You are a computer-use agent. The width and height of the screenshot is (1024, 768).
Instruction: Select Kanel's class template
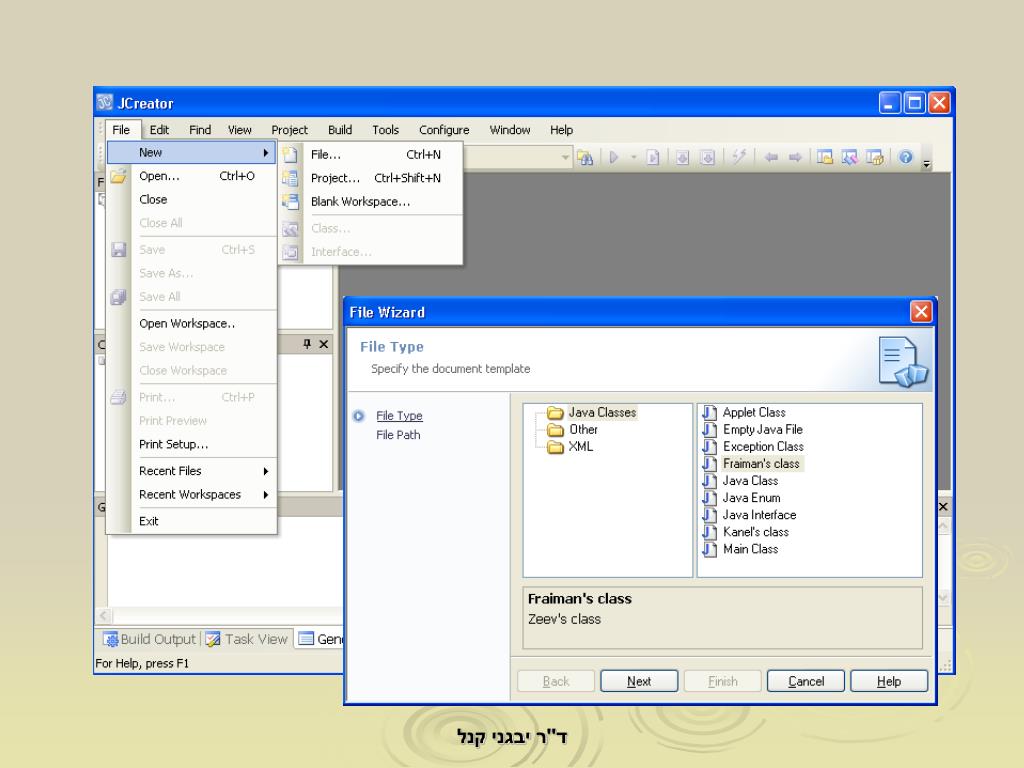756,532
